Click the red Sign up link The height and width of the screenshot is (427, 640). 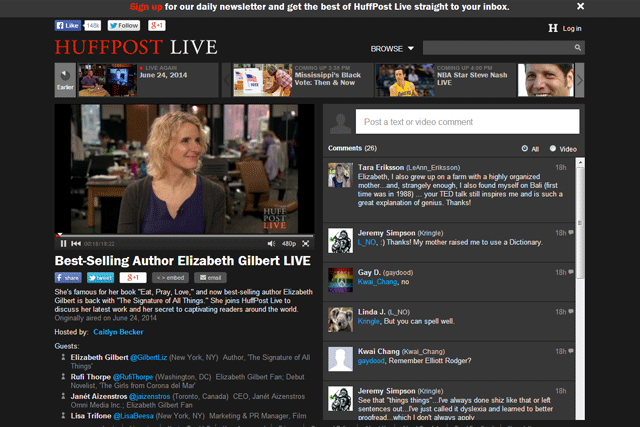coord(146,7)
